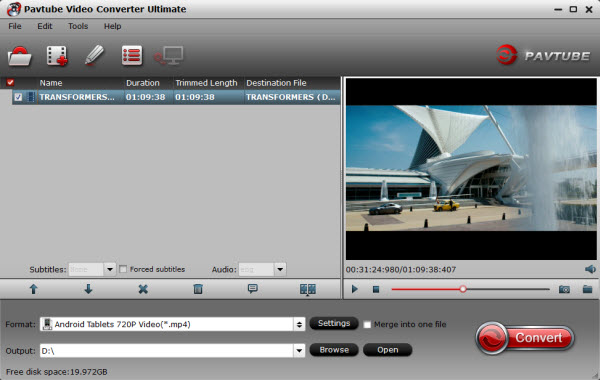Click the Add Video film-strip icon
Image resolution: width=600 pixels, height=380 pixels.
[57, 56]
